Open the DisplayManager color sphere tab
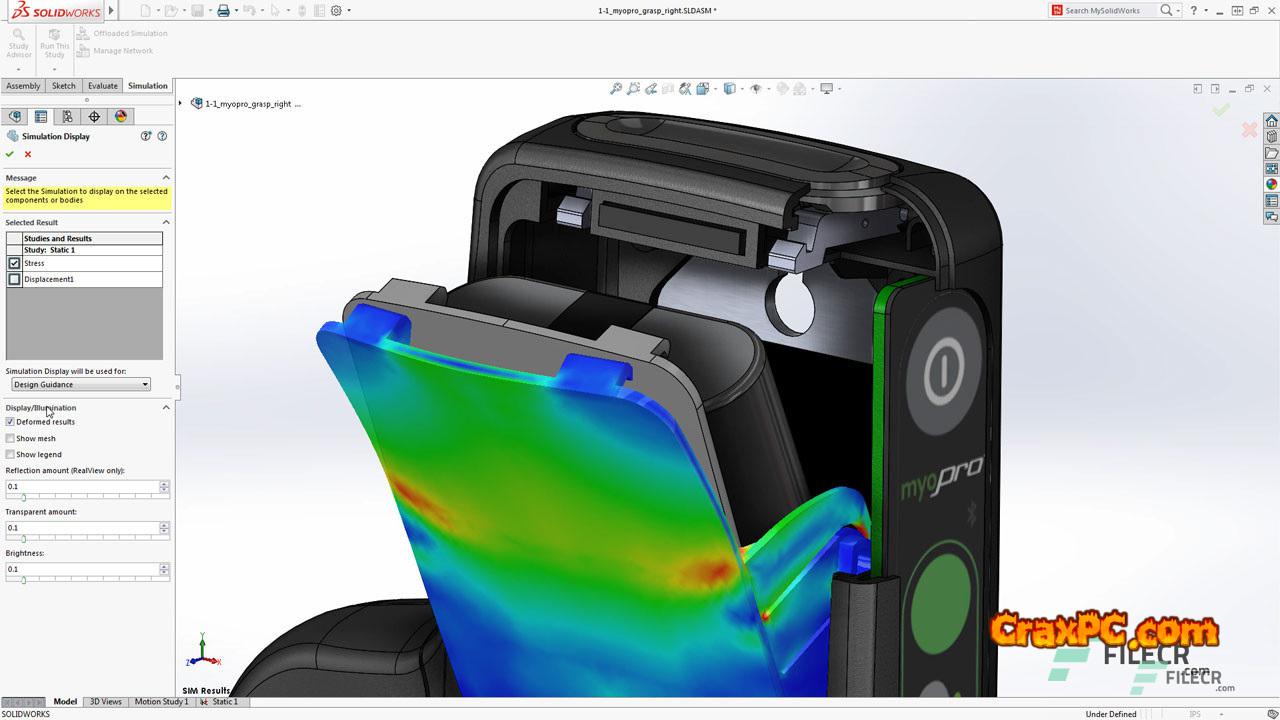Viewport: 1280px width, 720px height. (121, 117)
